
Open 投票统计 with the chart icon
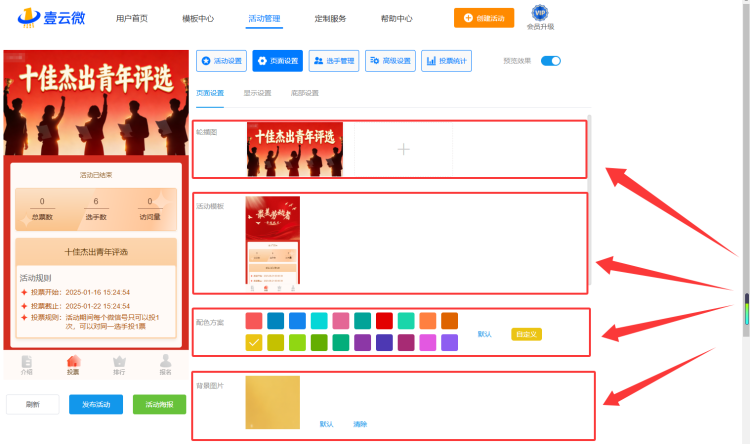pyautogui.click(x=446, y=61)
